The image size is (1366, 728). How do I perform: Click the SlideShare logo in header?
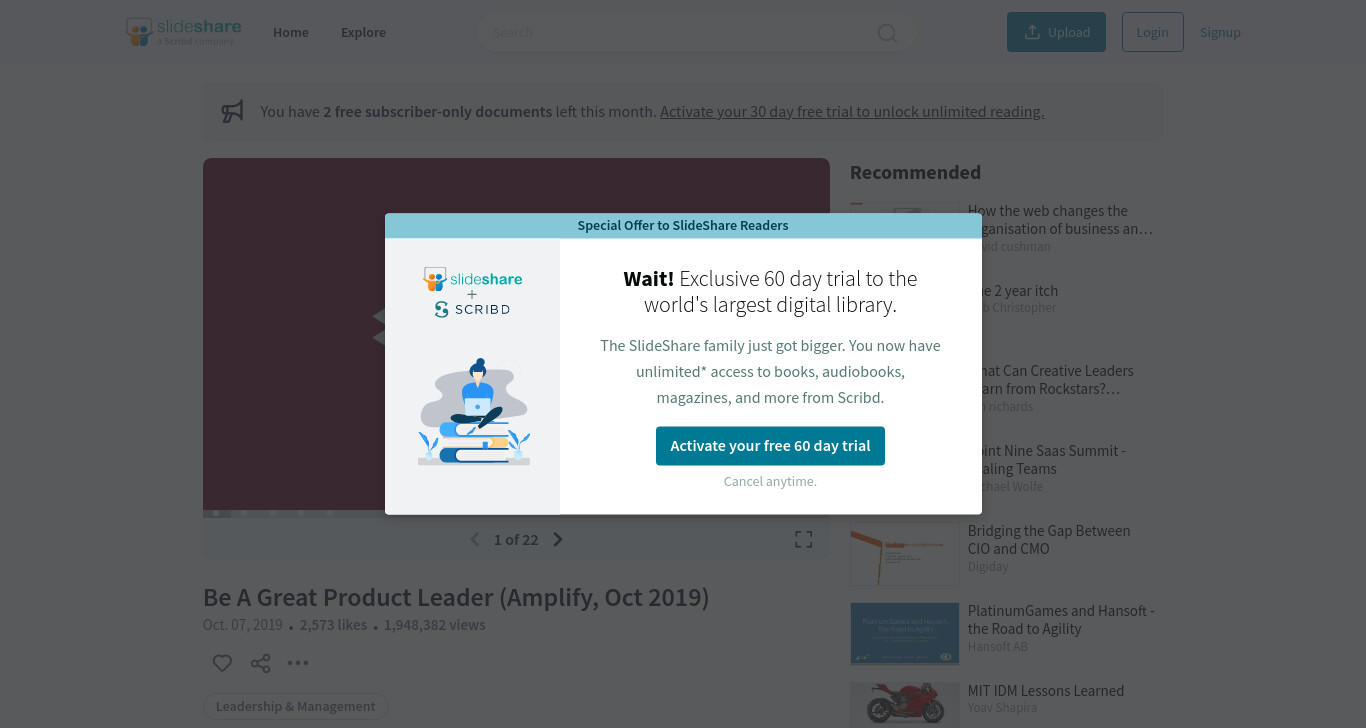[x=184, y=32]
